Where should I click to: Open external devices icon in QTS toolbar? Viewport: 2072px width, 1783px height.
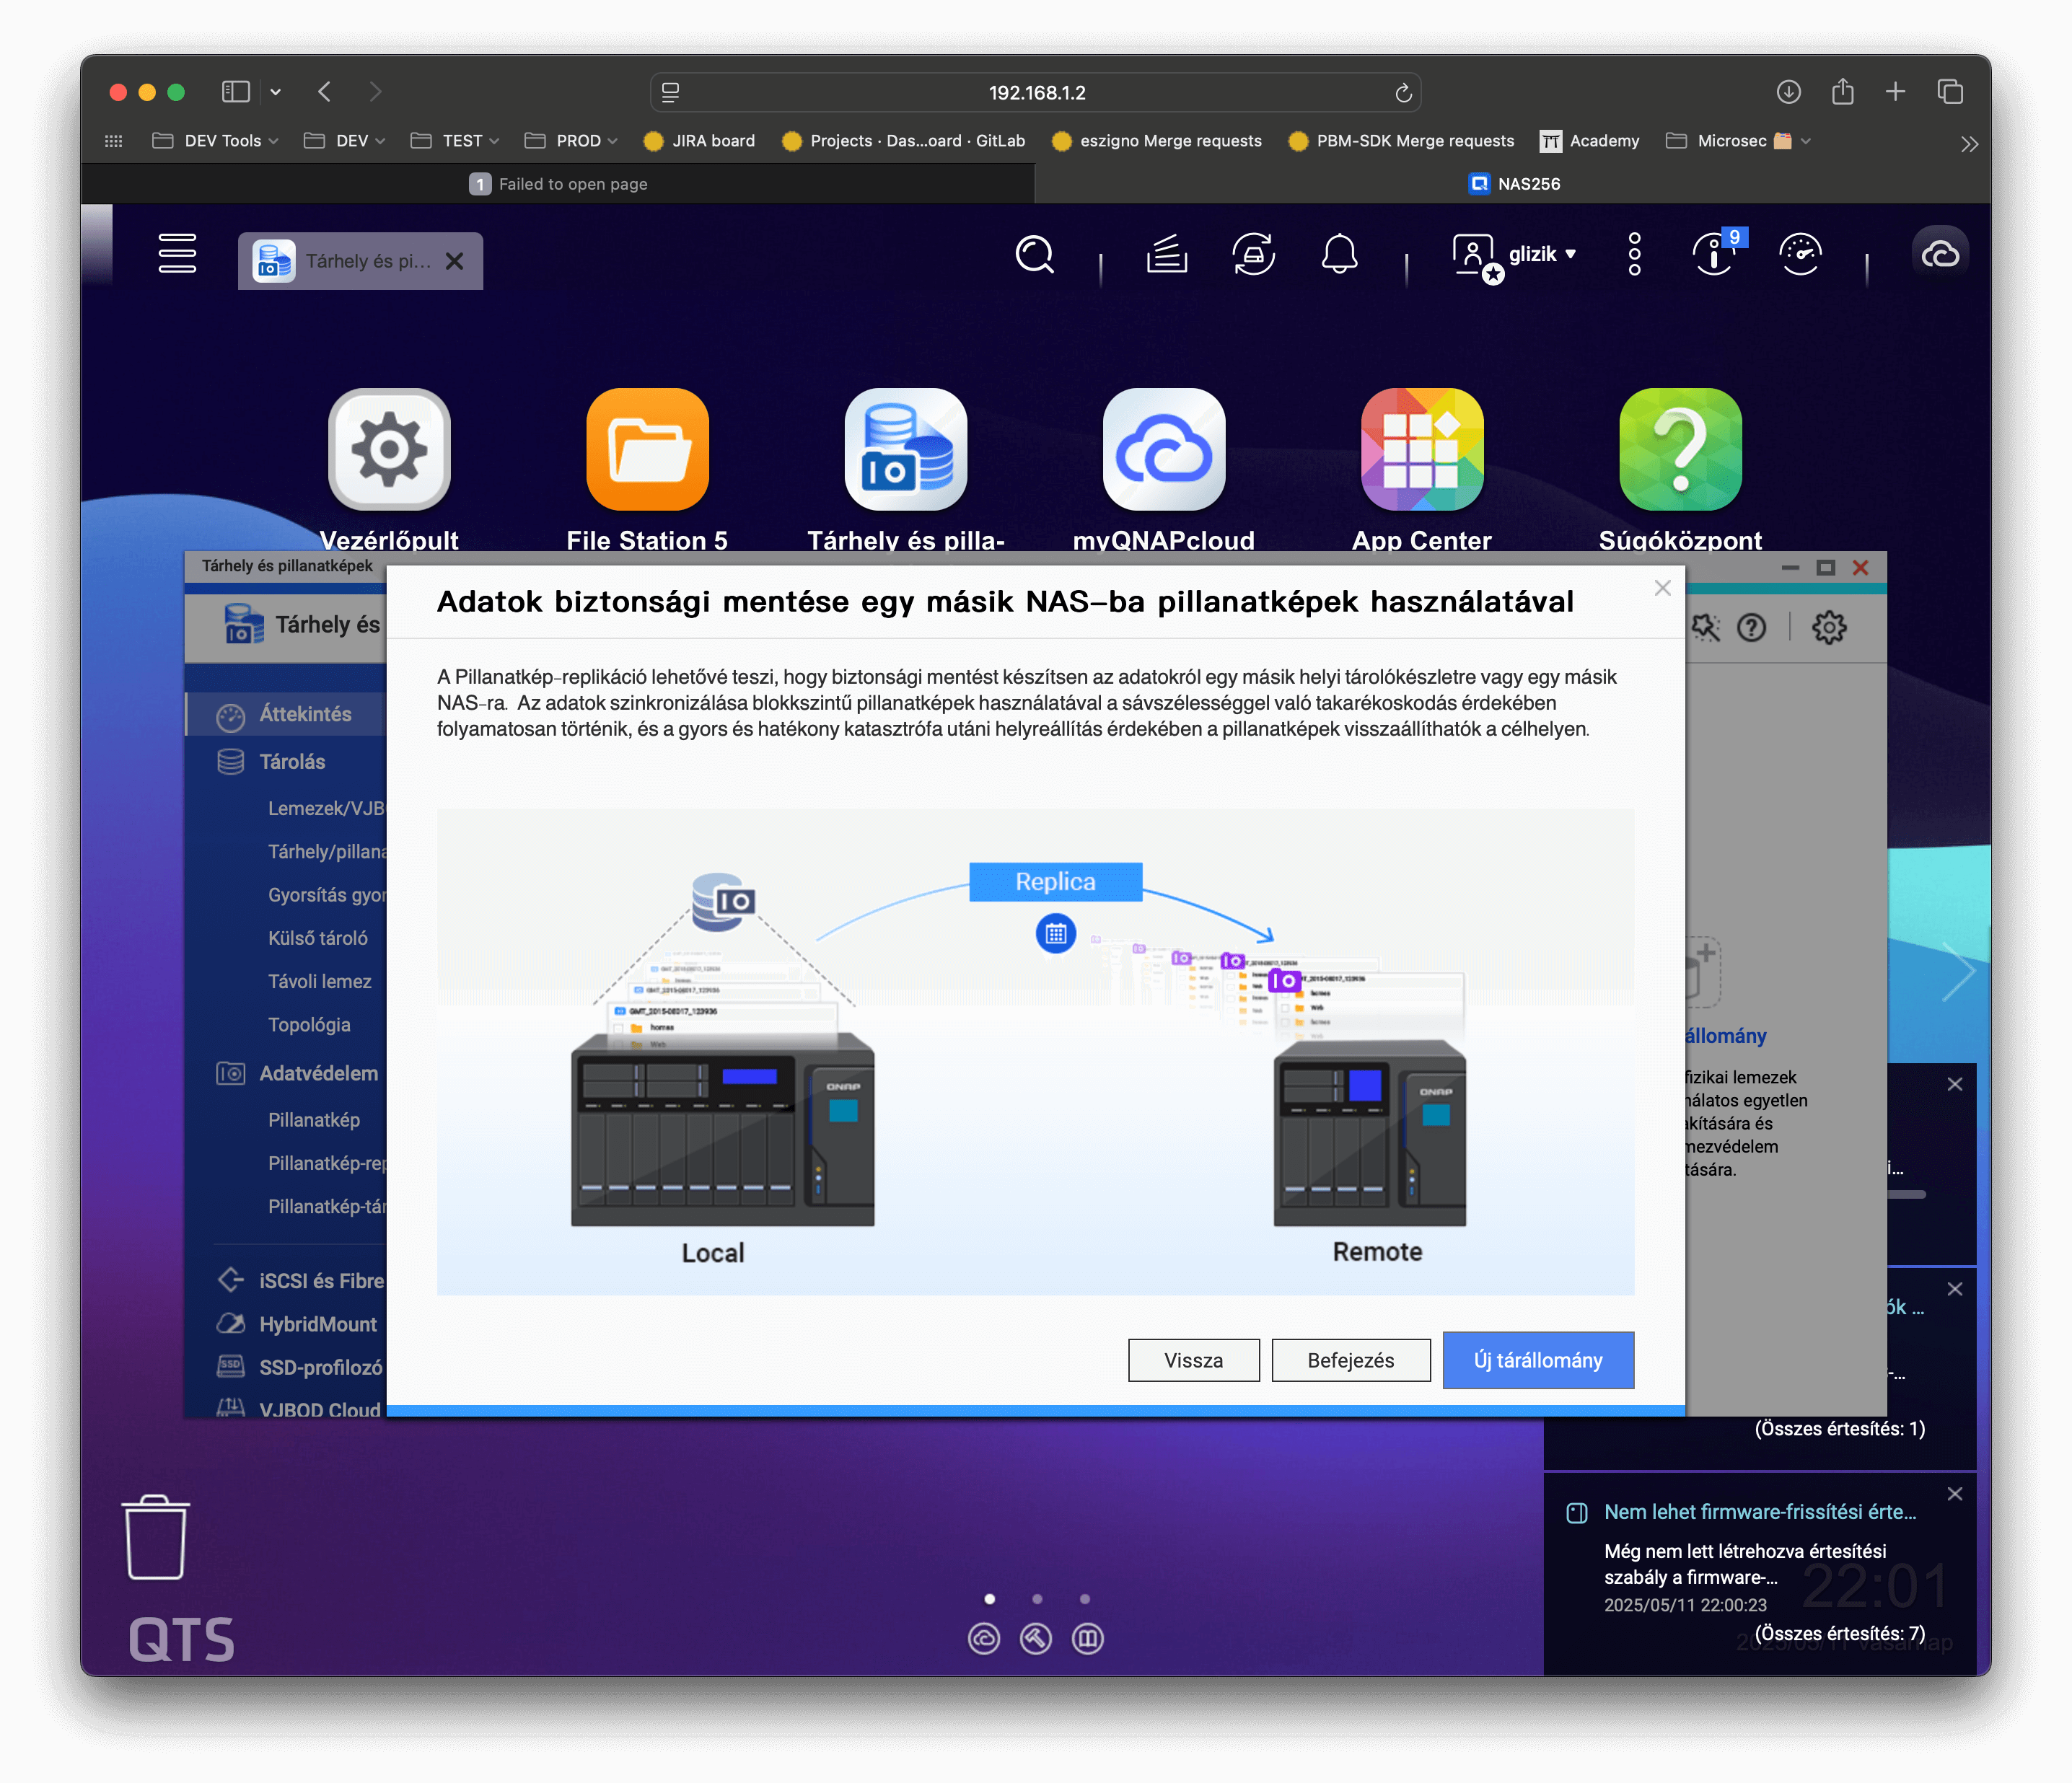click(1253, 254)
